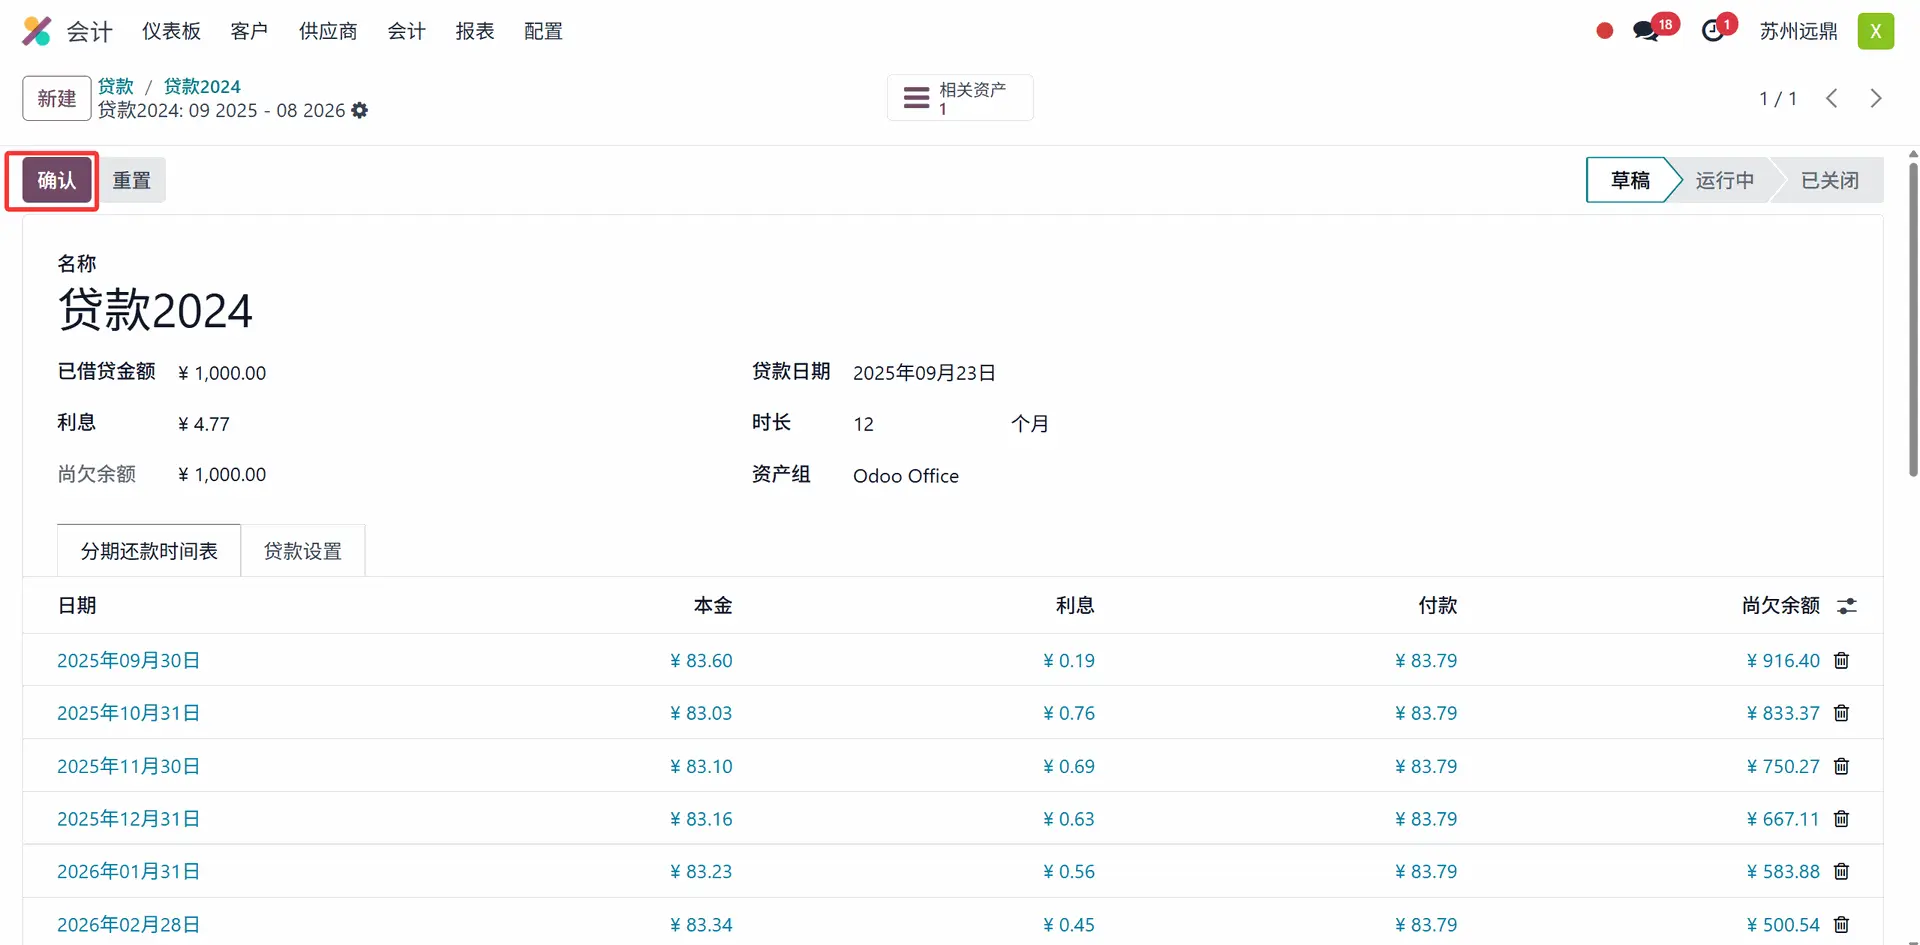Image resolution: width=1920 pixels, height=945 pixels.
Task: Open the 报表 menu
Action: tap(475, 31)
